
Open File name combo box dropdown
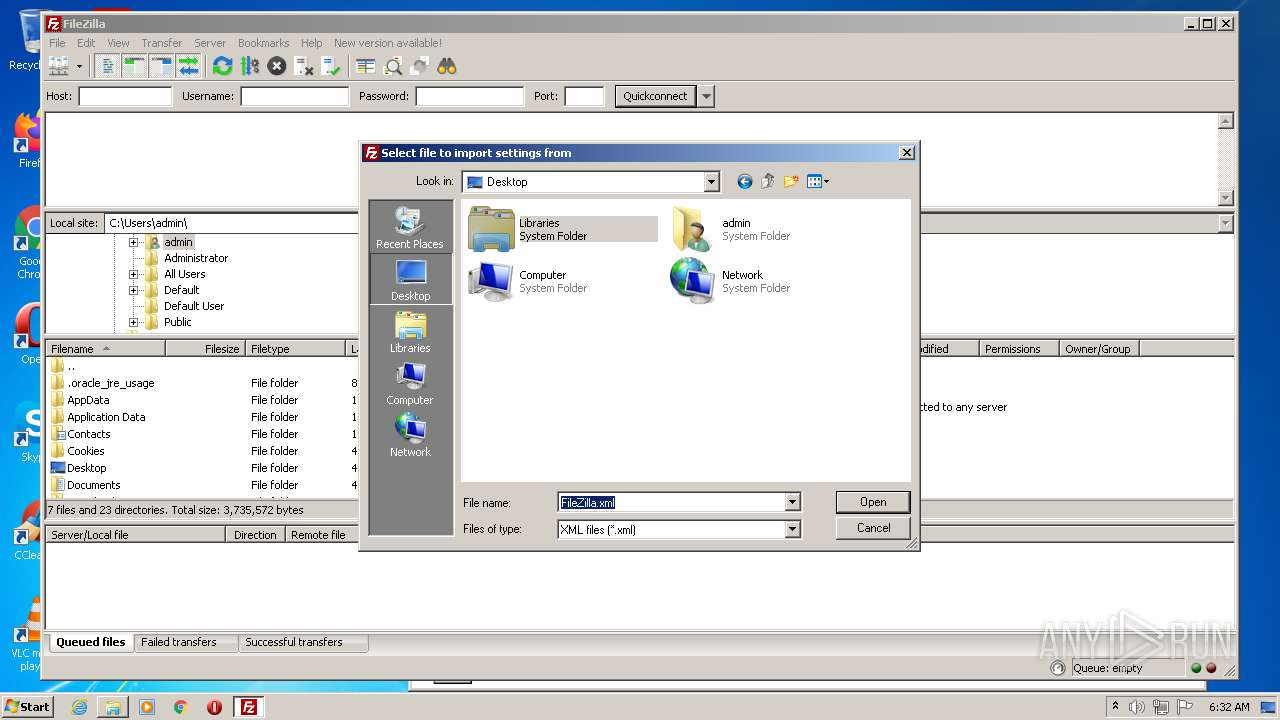click(792, 503)
